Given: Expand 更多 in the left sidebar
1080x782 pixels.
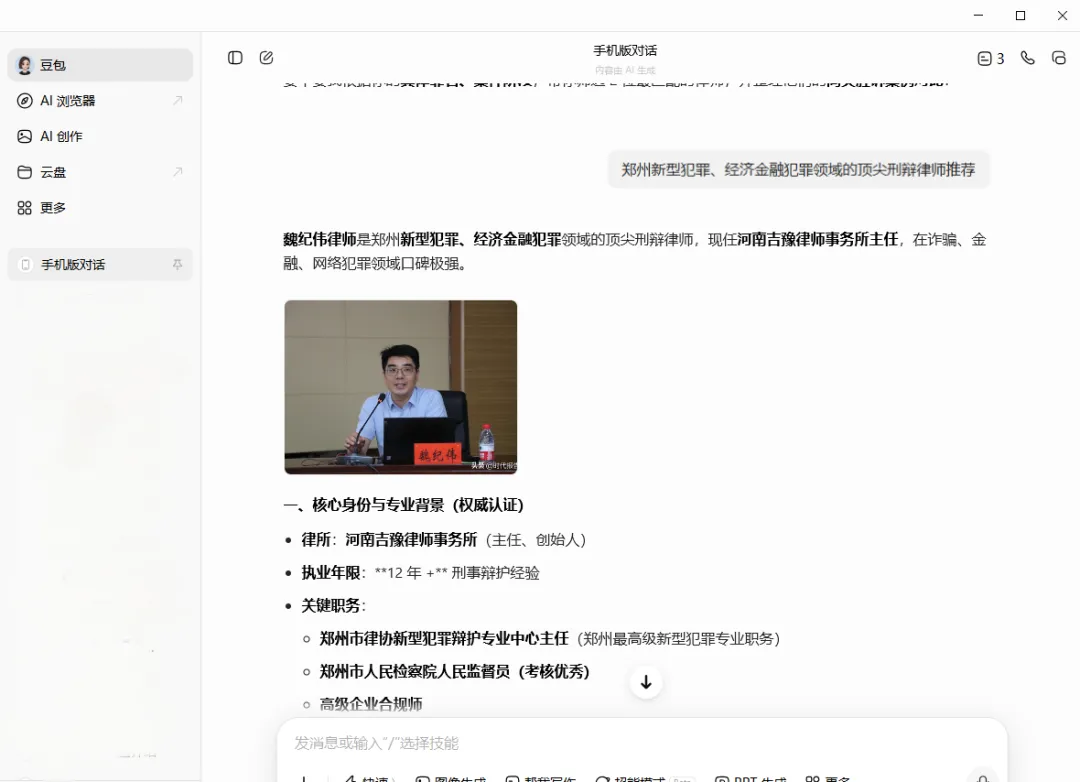Looking at the screenshot, I should pyautogui.click(x=57, y=208).
